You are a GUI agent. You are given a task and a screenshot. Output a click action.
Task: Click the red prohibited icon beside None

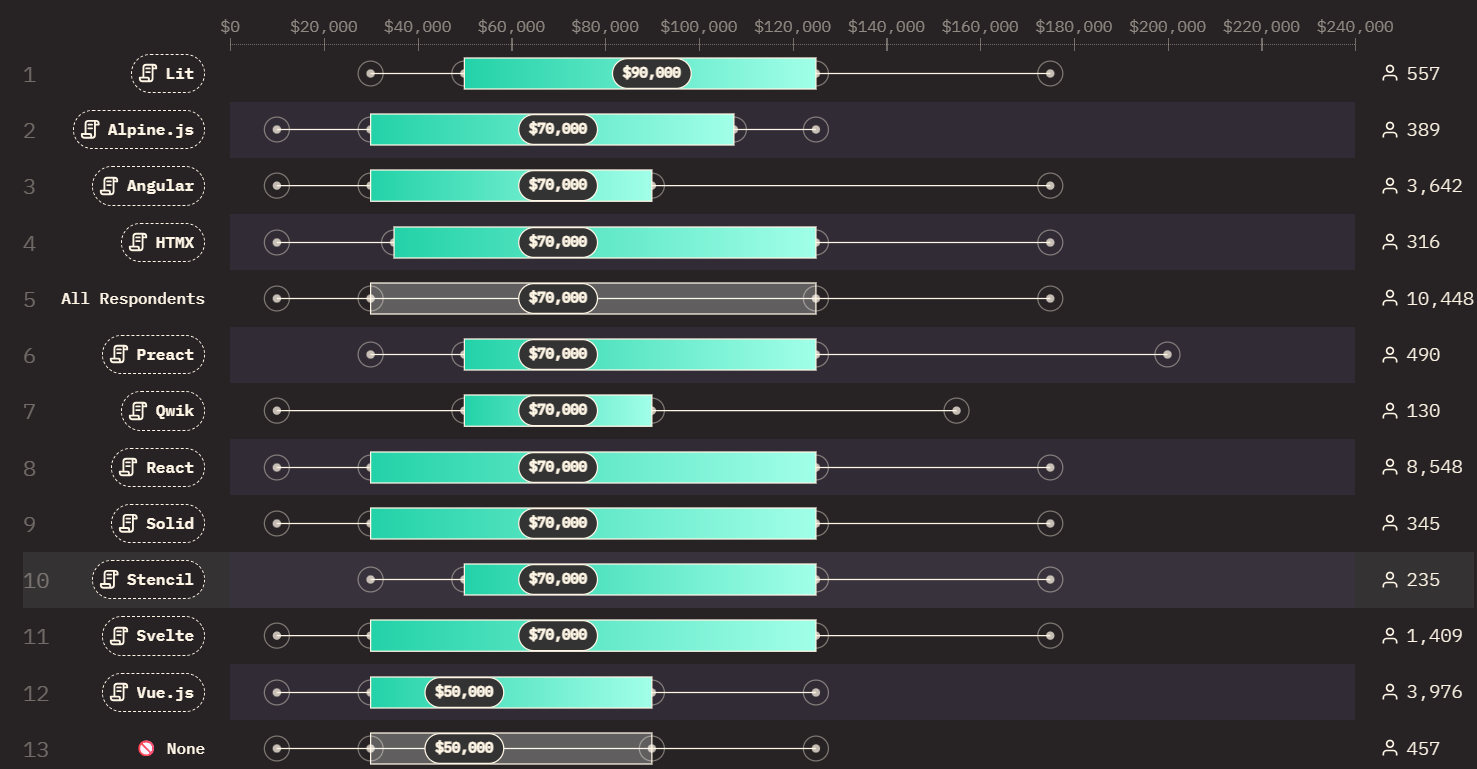pyautogui.click(x=146, y=748)
